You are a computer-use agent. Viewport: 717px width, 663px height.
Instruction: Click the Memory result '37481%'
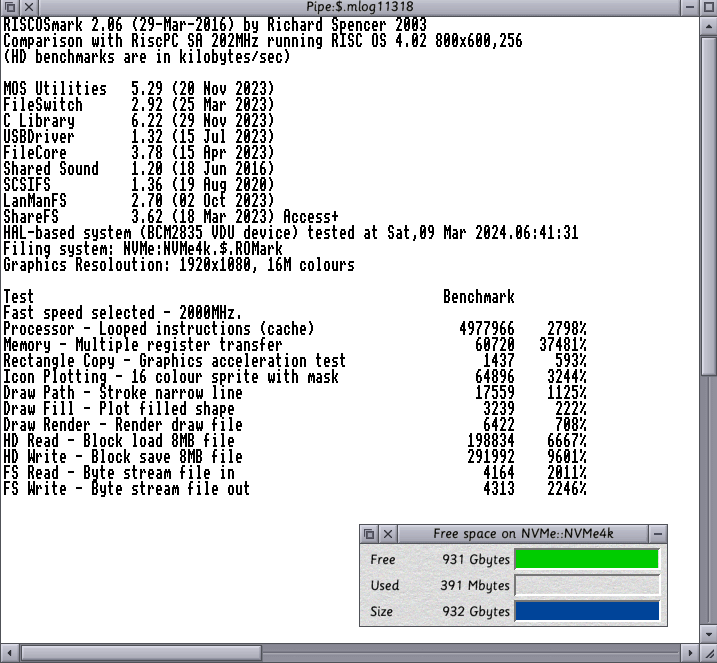[x=563, y=345]
